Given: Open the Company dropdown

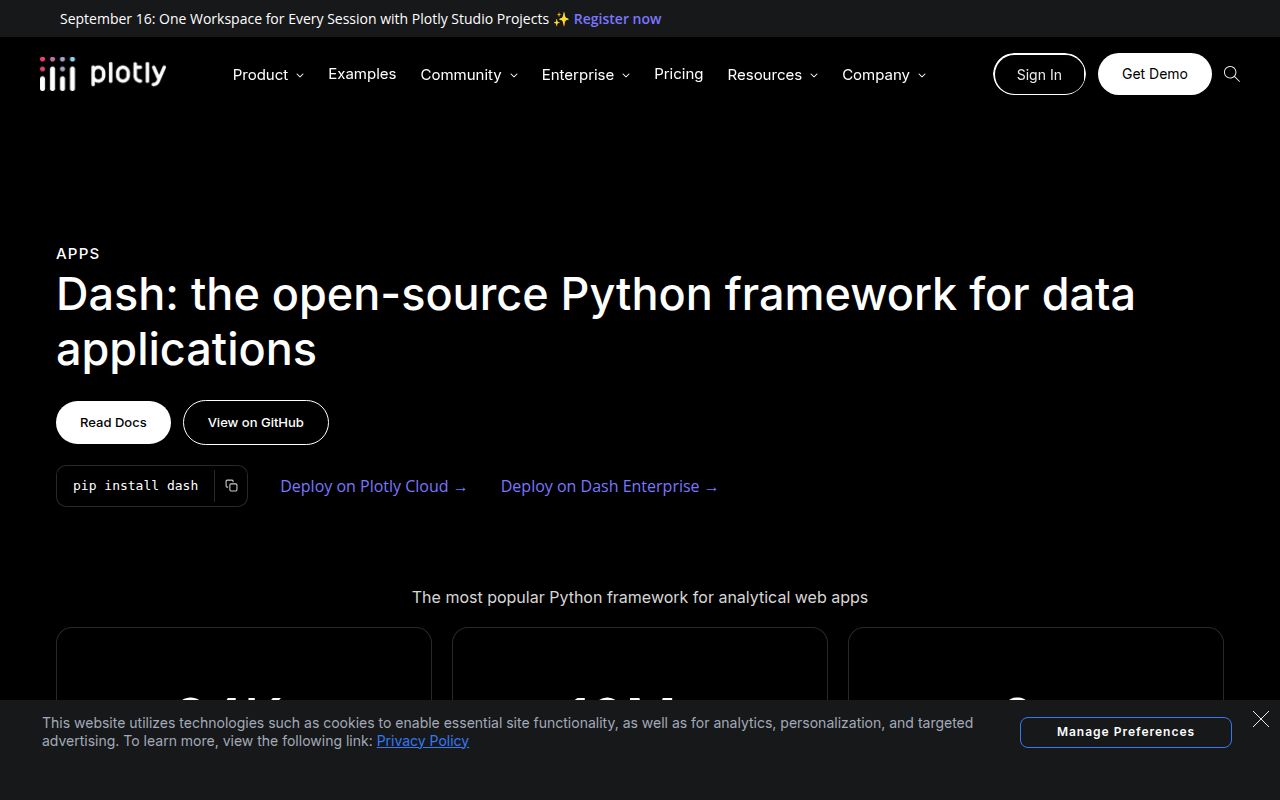Looking at the screenshot, I should point(884,75).
